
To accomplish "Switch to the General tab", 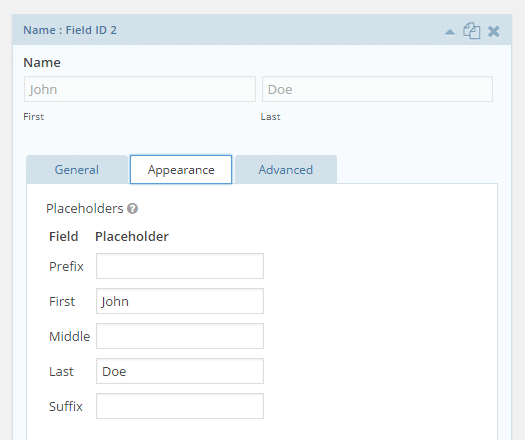I will point(77,169).
